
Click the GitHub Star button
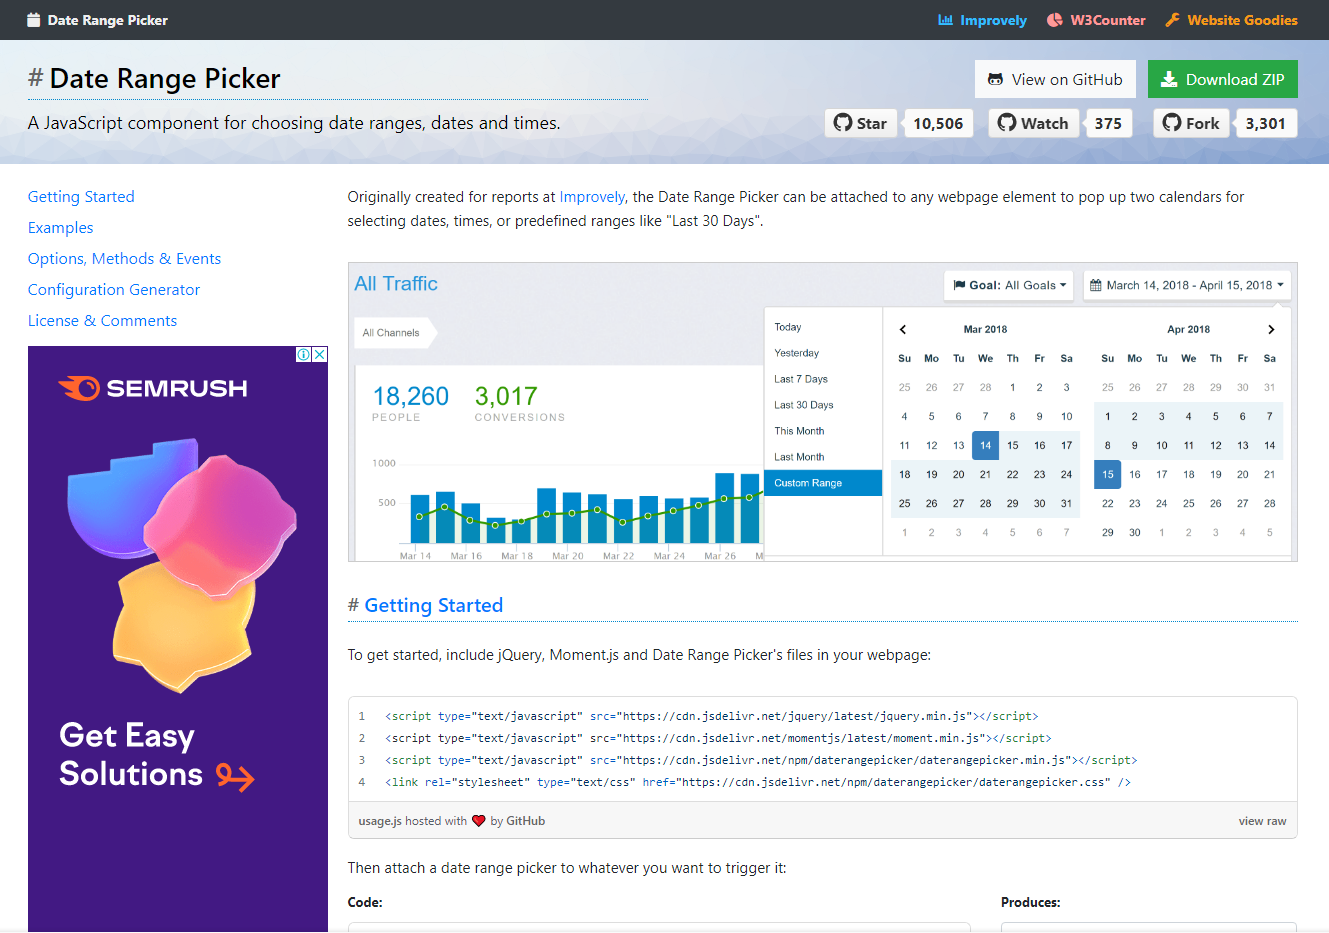tap(861, 123)
